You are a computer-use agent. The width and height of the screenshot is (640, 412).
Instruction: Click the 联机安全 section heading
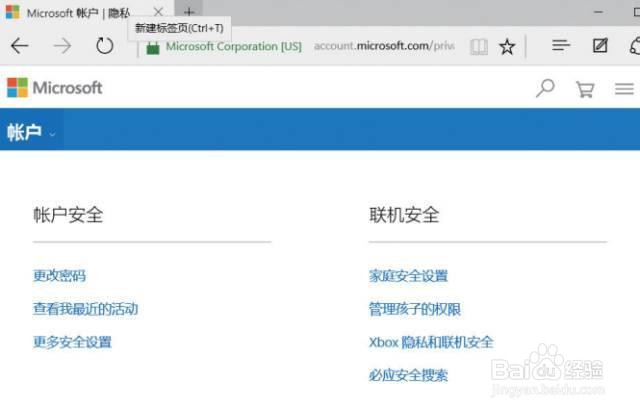coord(404,215)
